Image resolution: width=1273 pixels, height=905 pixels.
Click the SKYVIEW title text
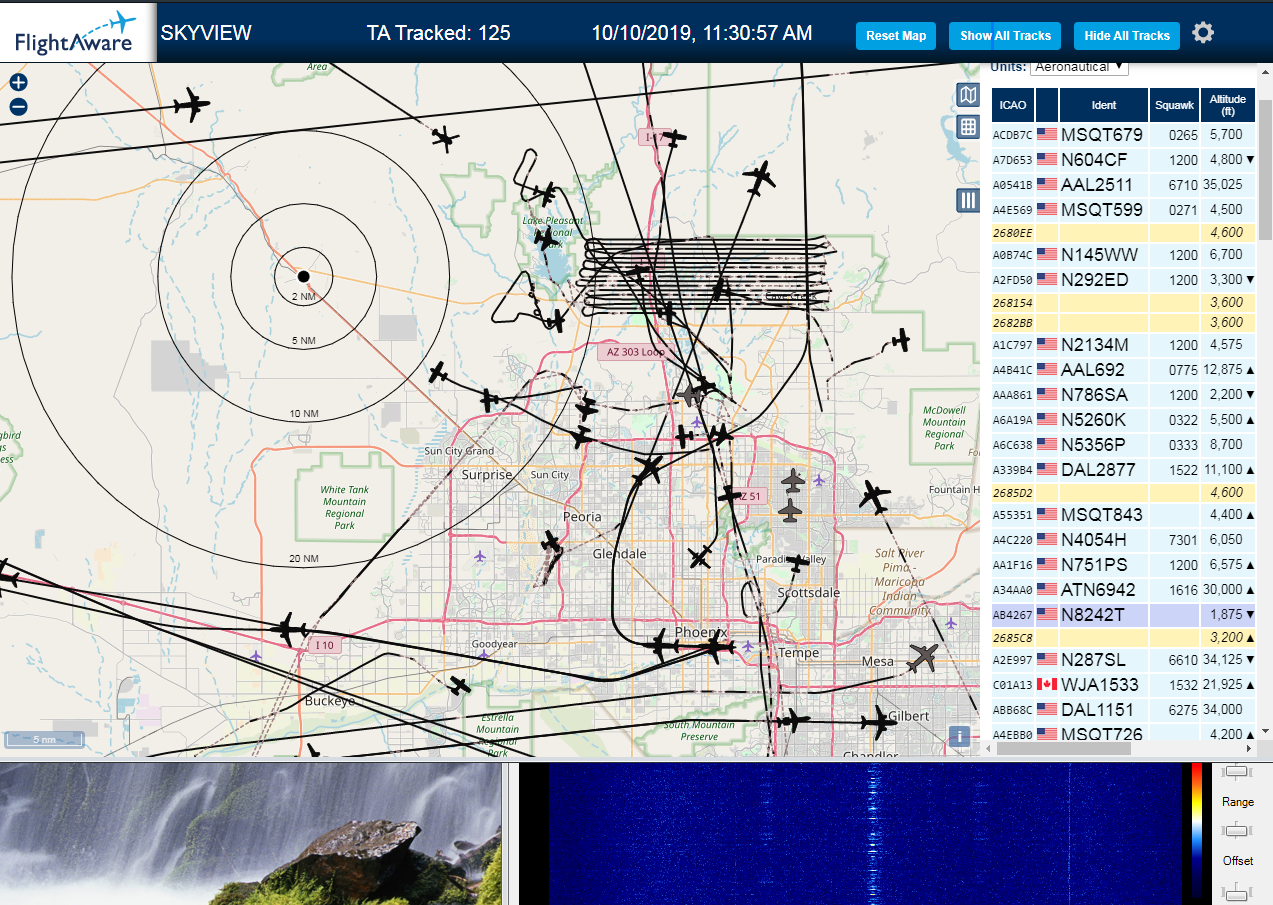tap(206, 33)
